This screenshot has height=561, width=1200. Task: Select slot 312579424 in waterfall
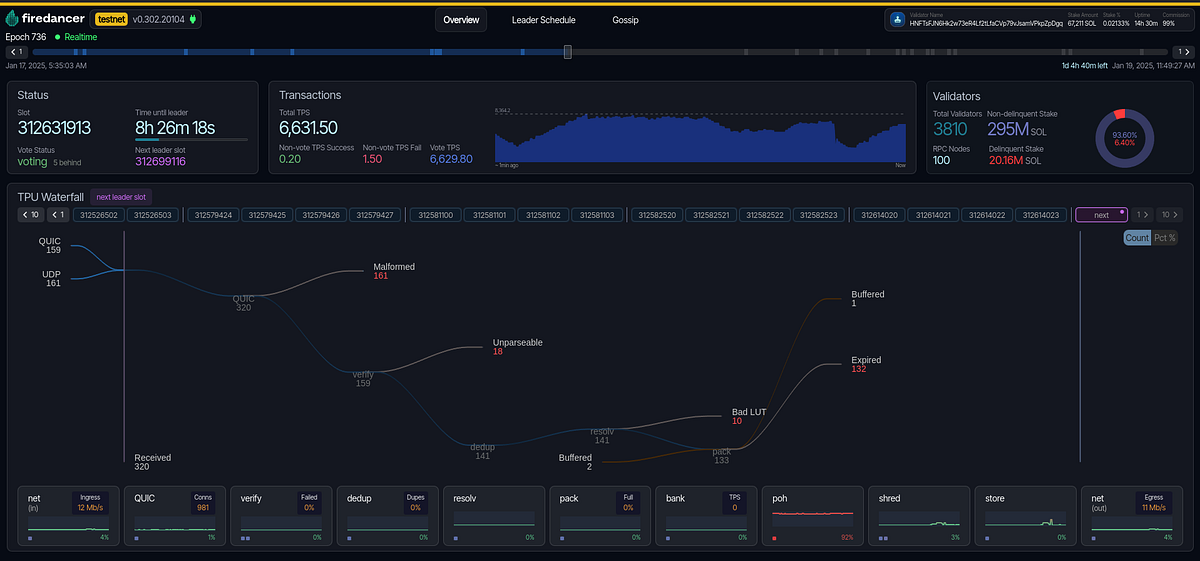pos(213,214)
